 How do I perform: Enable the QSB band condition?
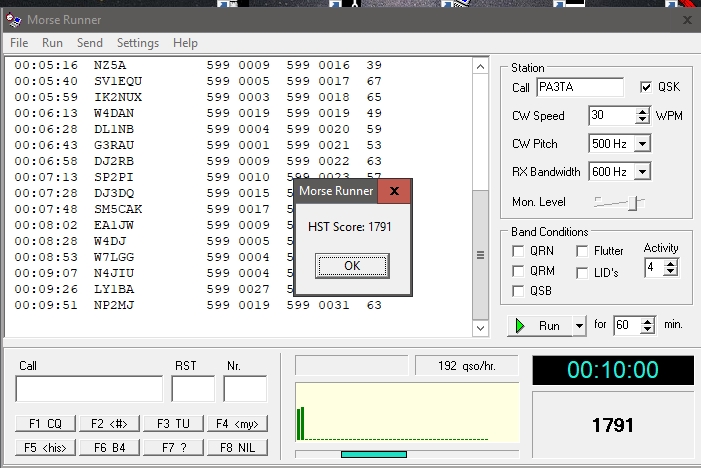pyautogui.click(x=518, y=291)
